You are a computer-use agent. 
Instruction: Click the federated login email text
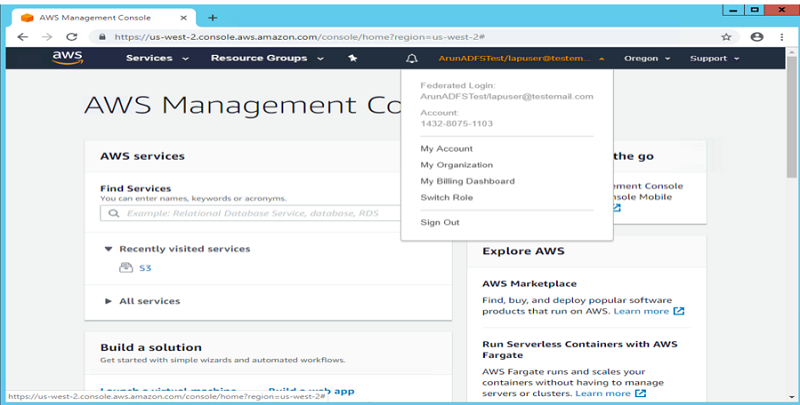coord(507,96)
